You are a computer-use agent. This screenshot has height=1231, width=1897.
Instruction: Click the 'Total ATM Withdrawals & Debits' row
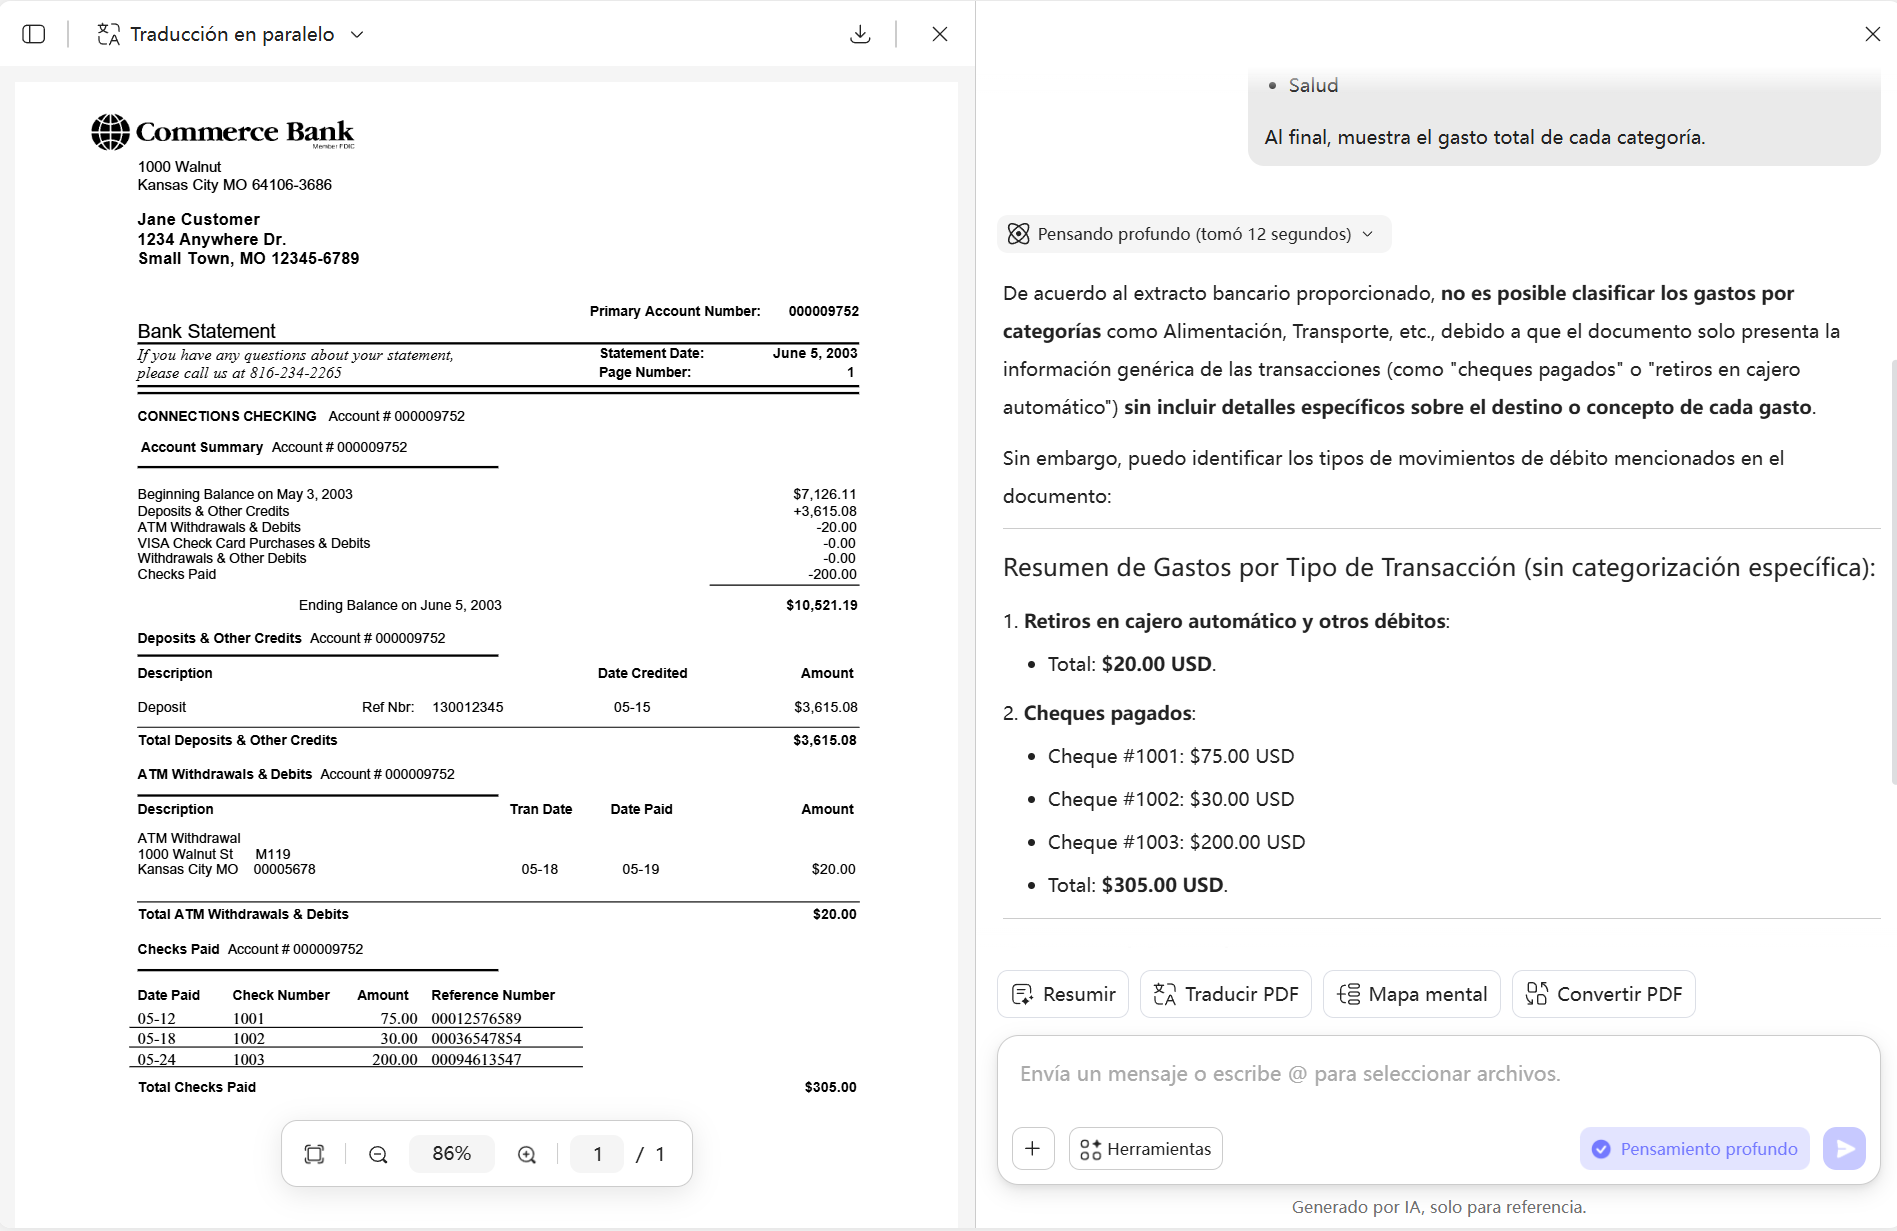497,914
